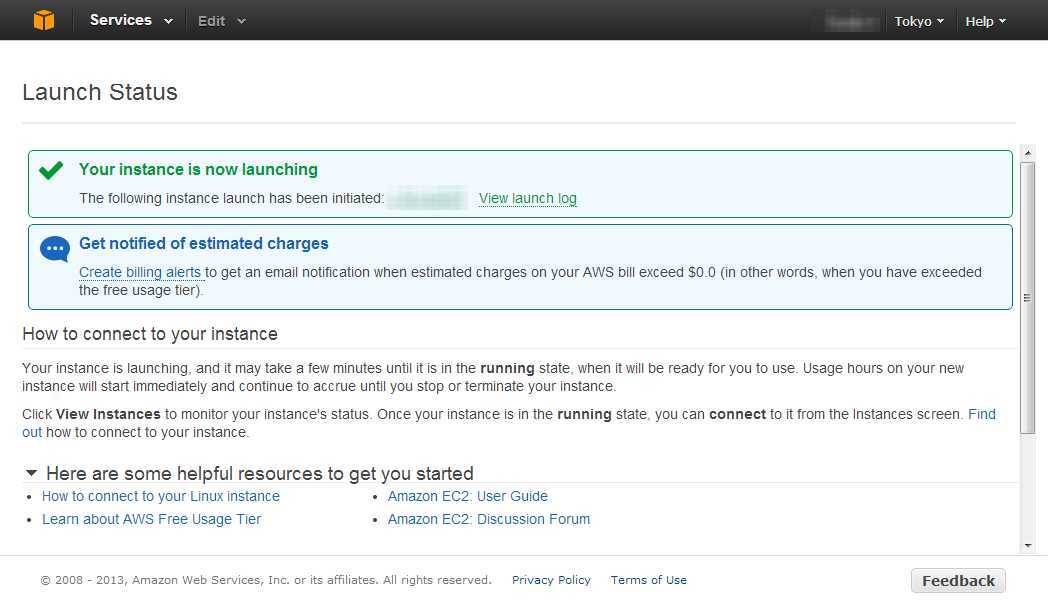
Task: Open How to connect to your Linux instance
Action: [160, 496]
